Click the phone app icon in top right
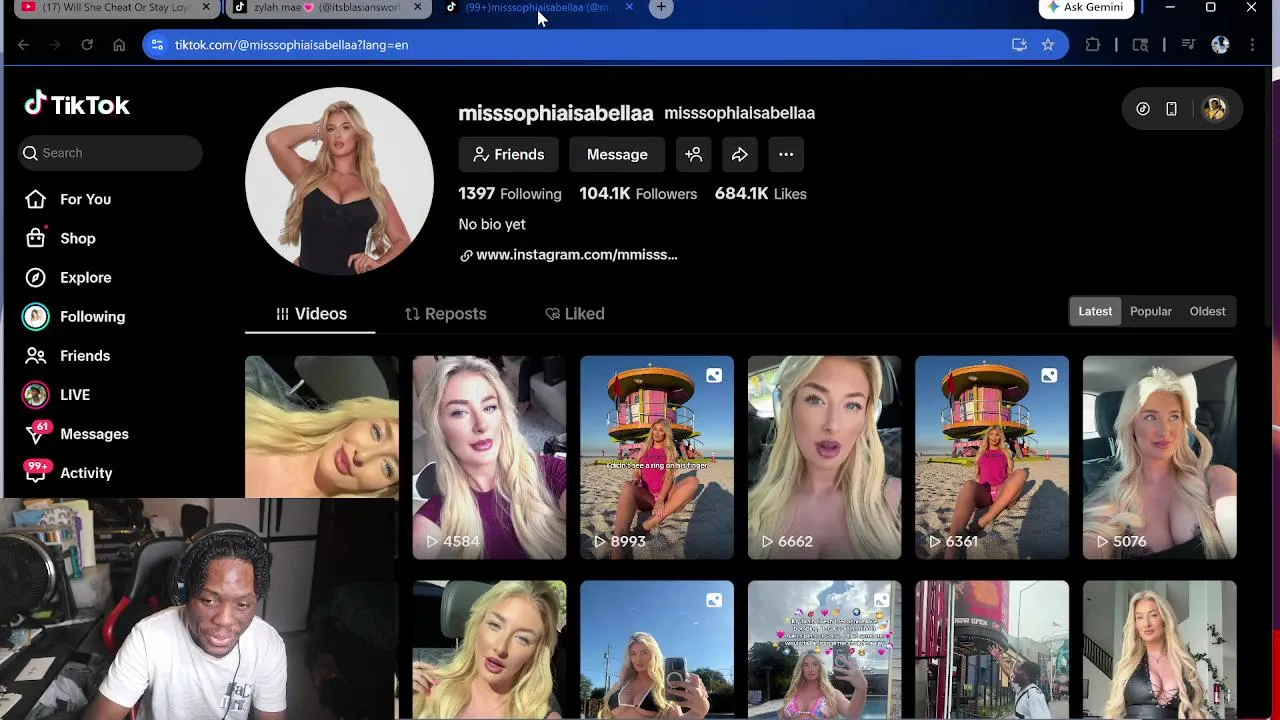The width and height of the screenshot is (1280, 720). coord(1171,109)
